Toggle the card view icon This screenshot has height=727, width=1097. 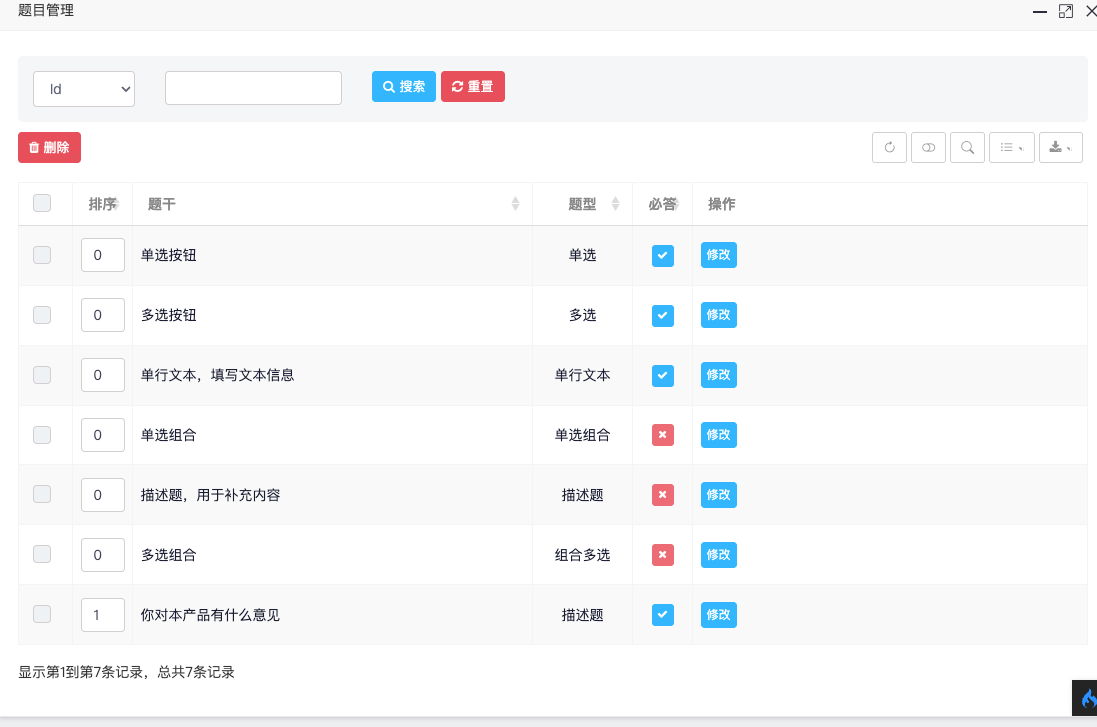928,148
